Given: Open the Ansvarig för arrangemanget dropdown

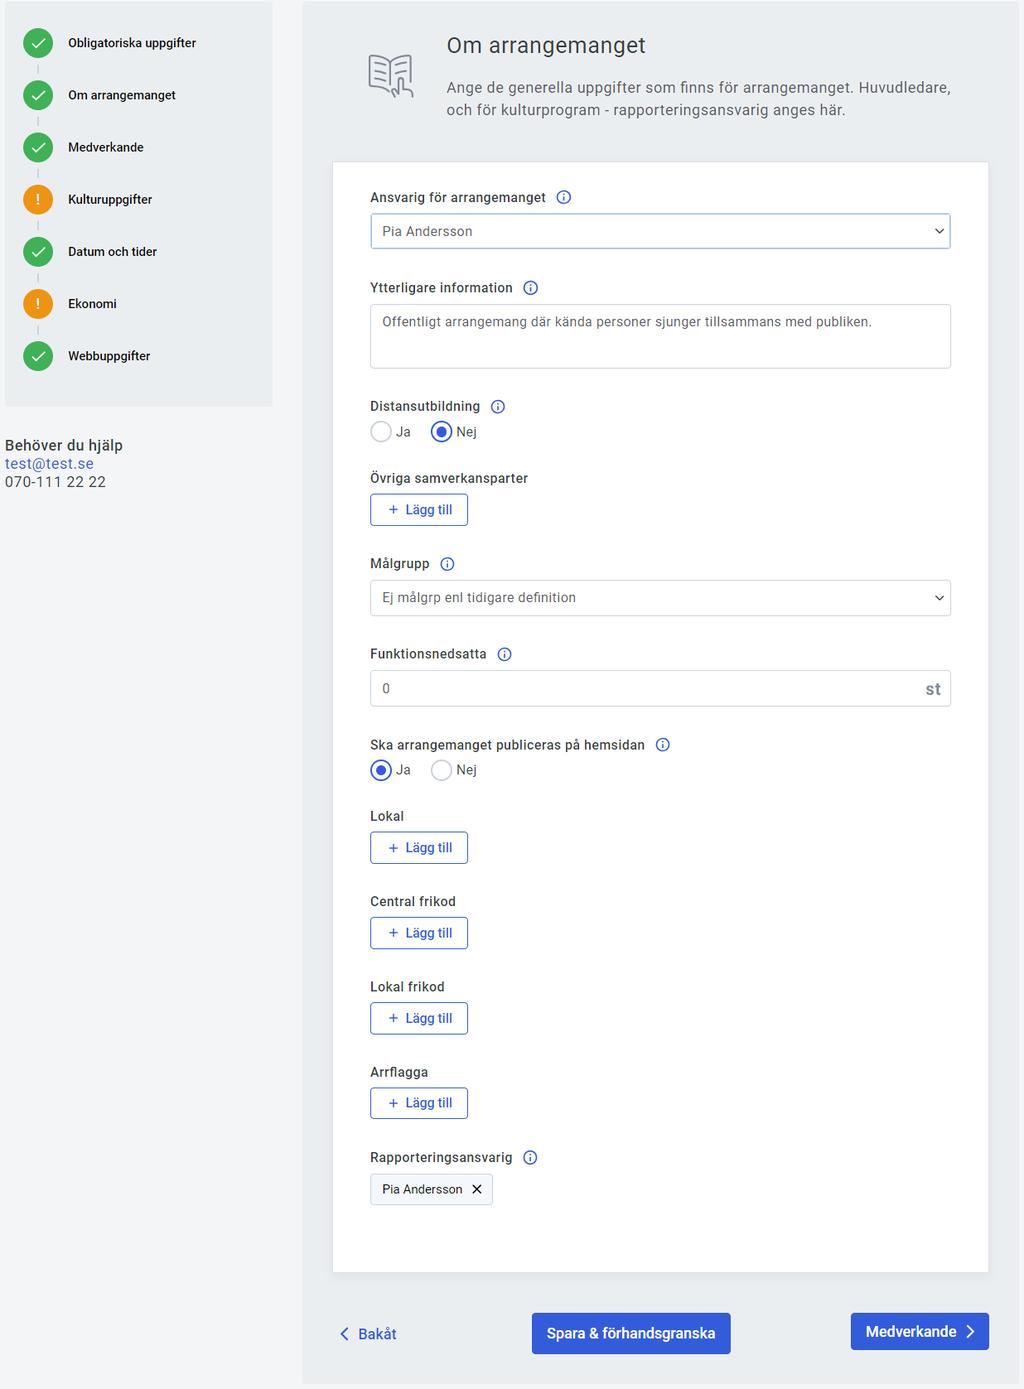Looking at the screenshot, I should point(660,231).
